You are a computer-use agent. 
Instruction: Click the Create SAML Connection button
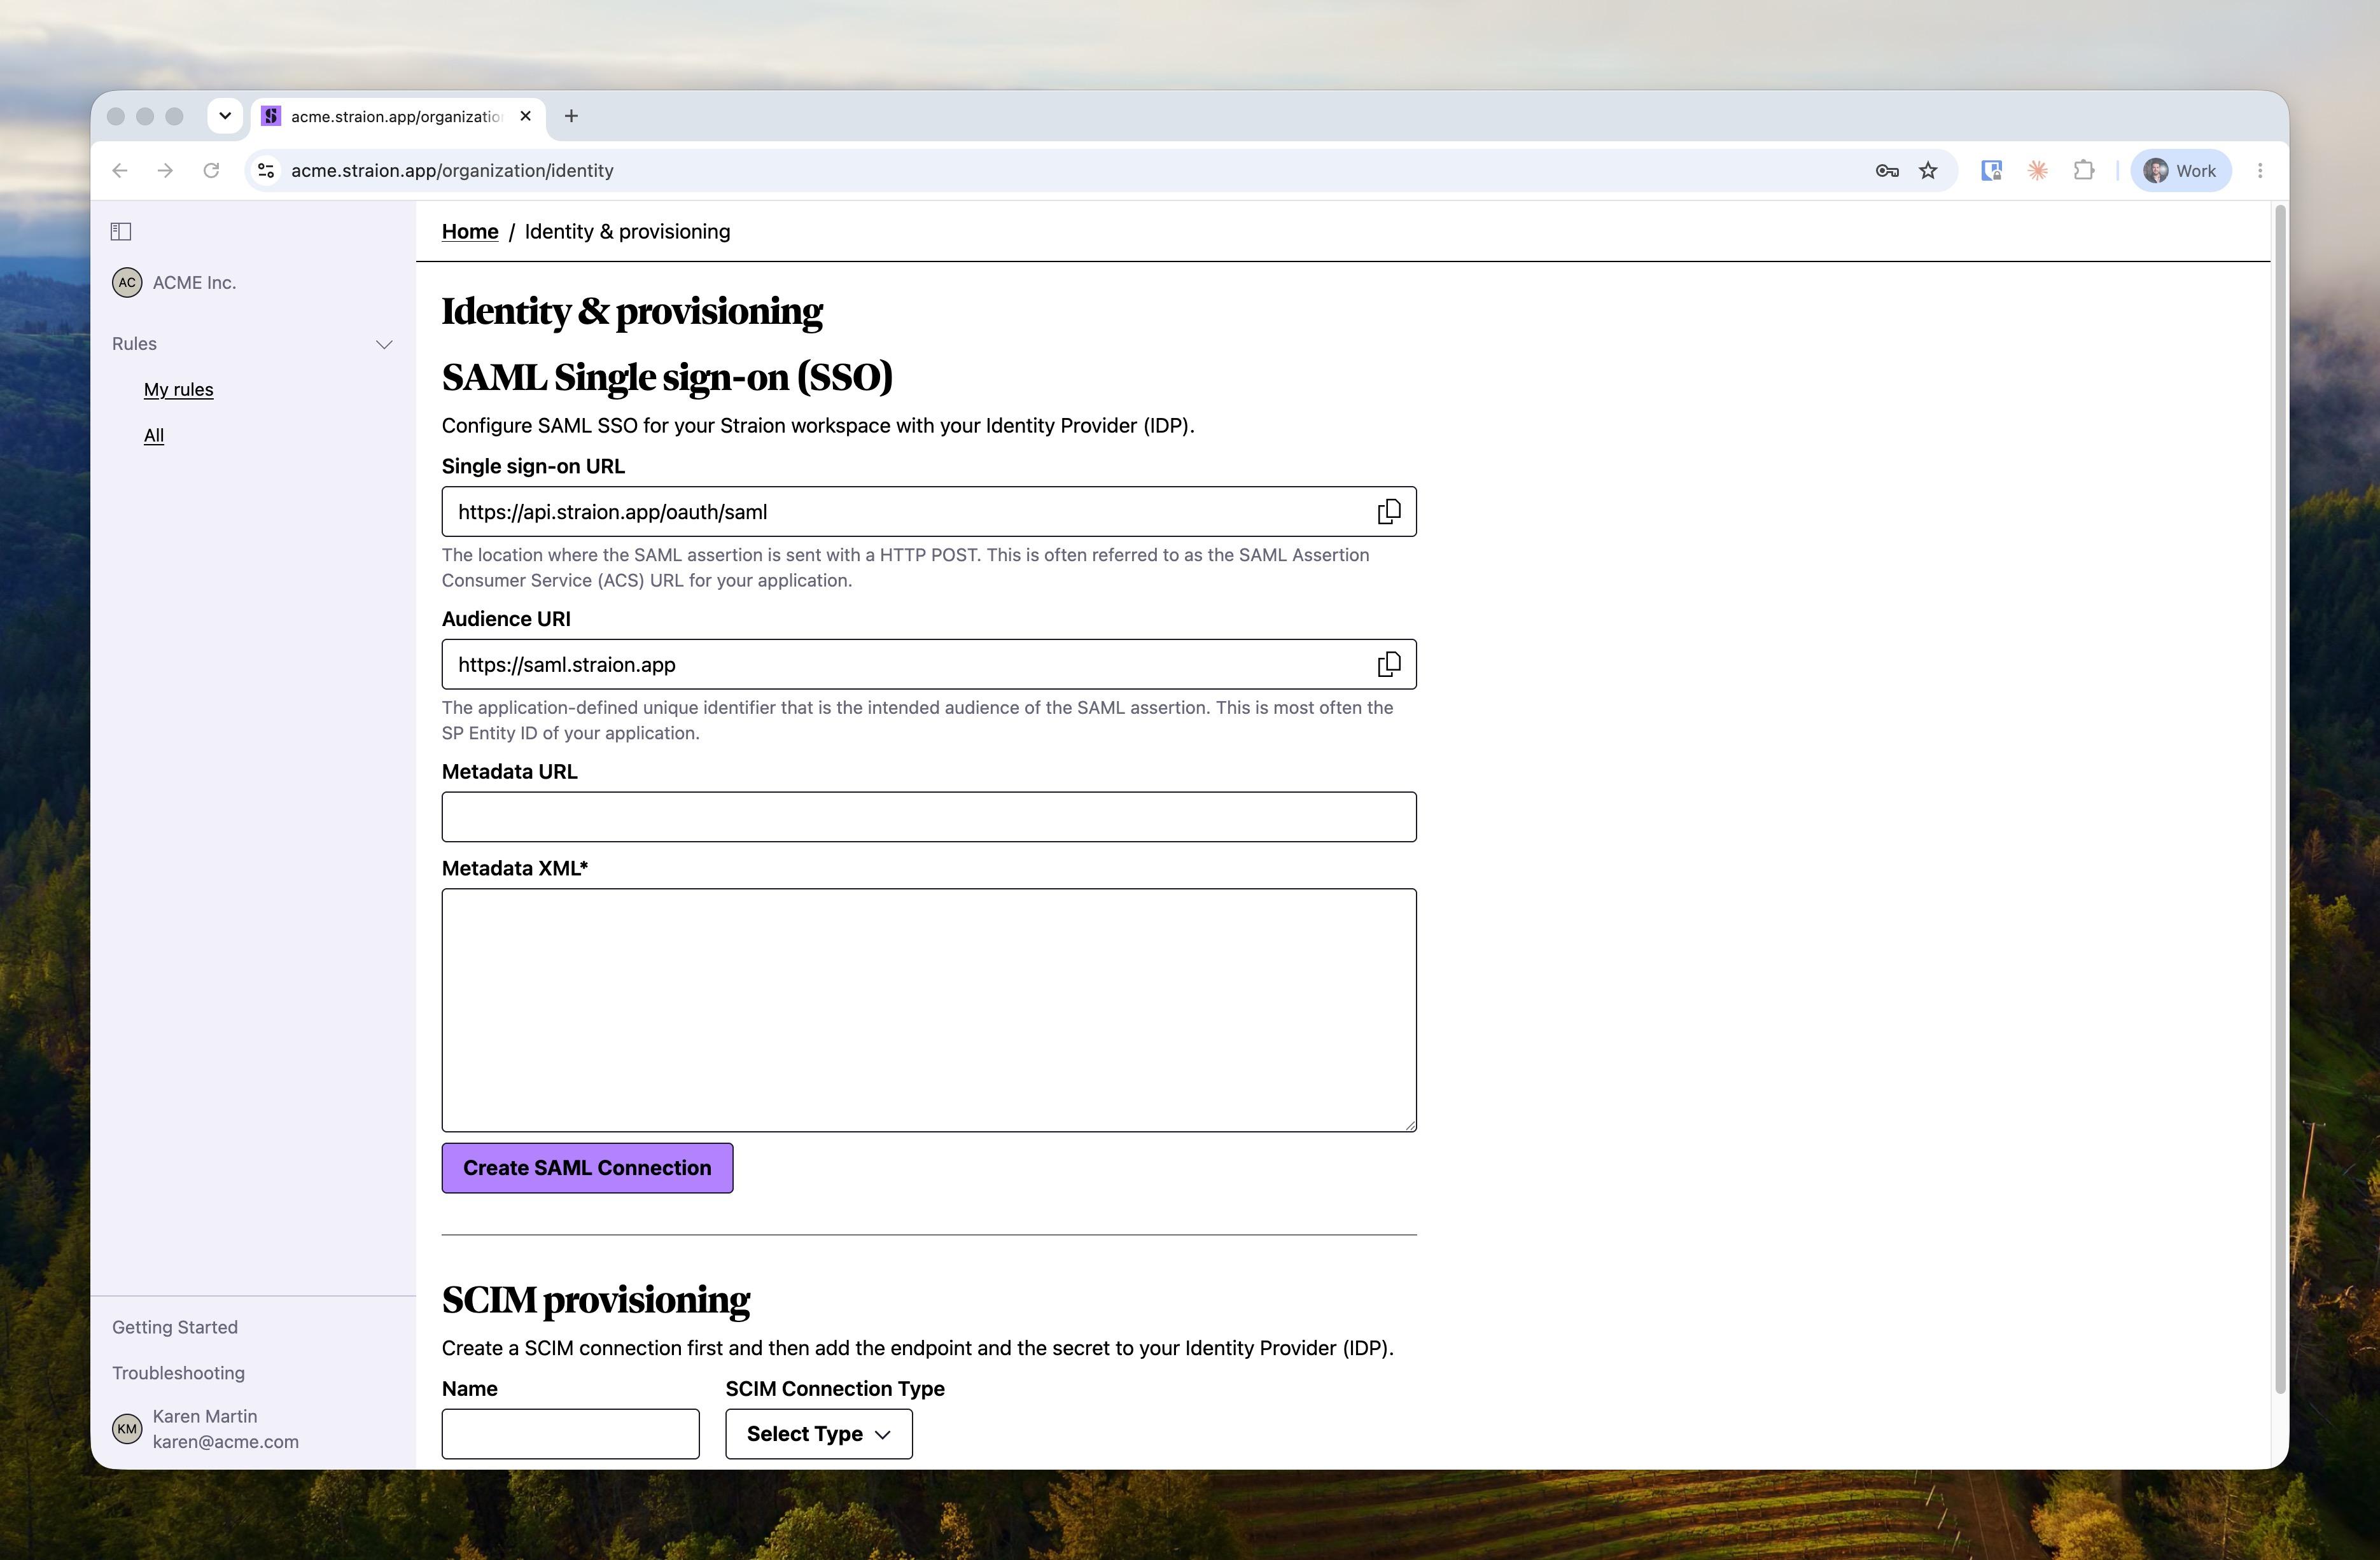pyautogui.click(x=587, y=1168)
